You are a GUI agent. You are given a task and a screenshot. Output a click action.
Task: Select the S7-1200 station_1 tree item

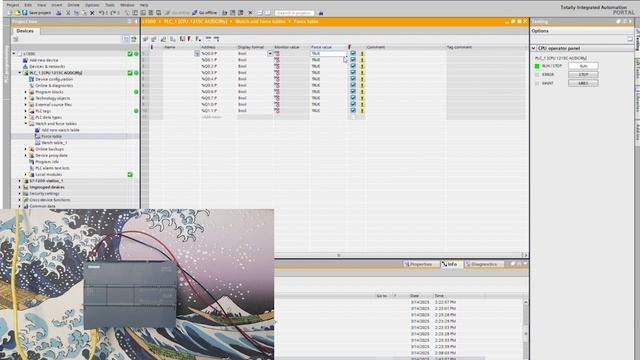coord(46,180)
